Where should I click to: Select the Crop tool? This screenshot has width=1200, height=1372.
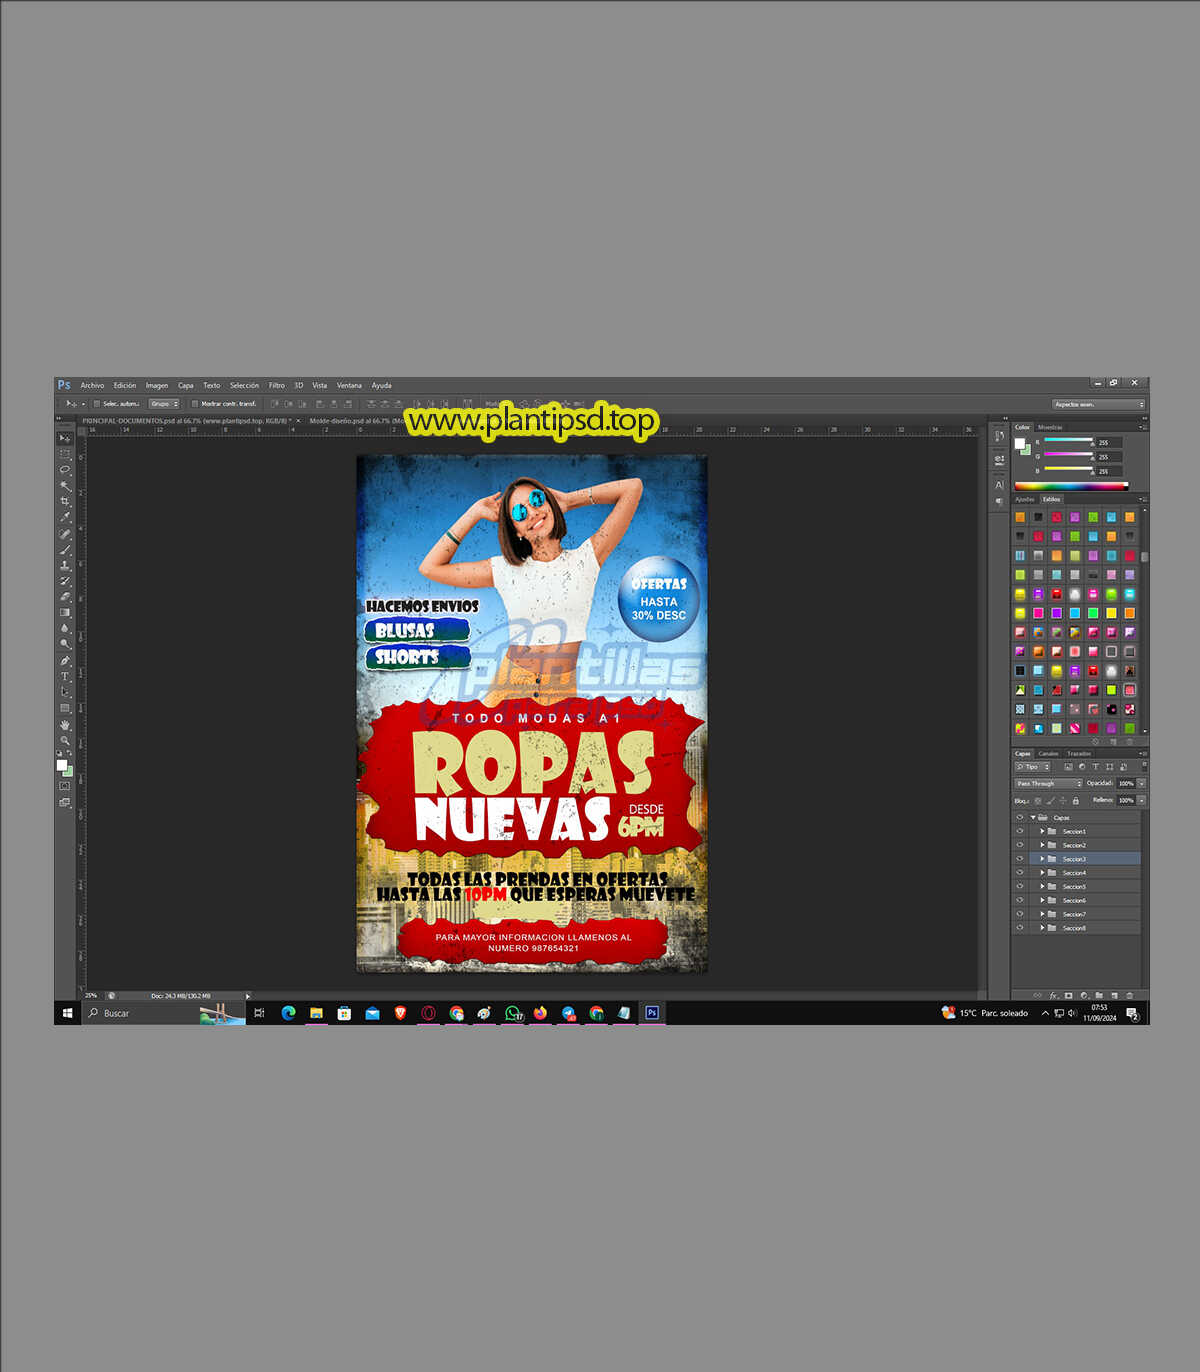pyautogui.click(x=65, y=502)
